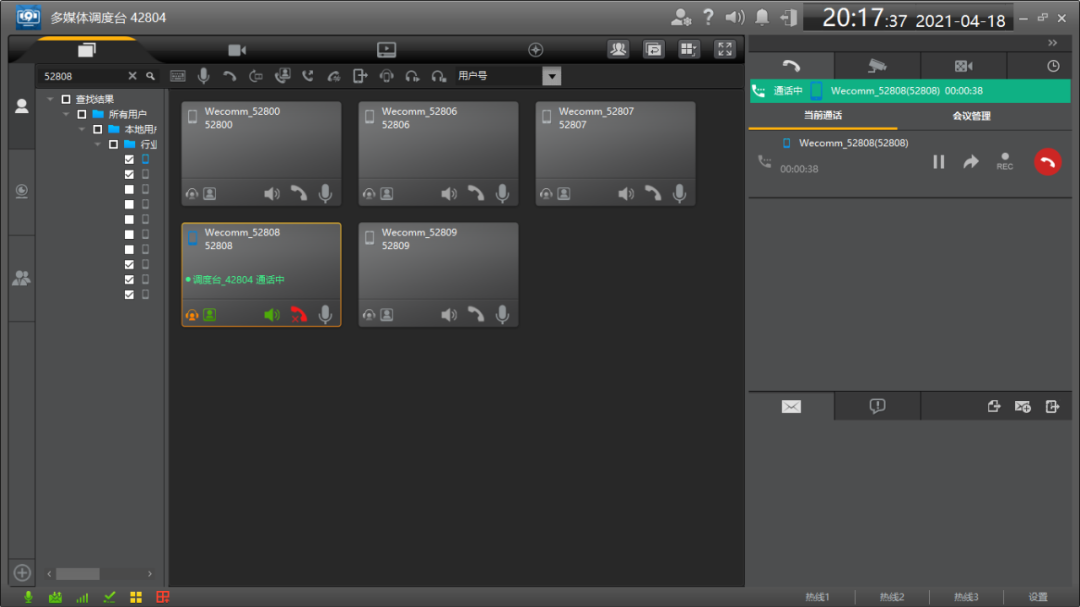Click the headset stop icon in toolbar
Screen dimensions: 1080x607
439,76
